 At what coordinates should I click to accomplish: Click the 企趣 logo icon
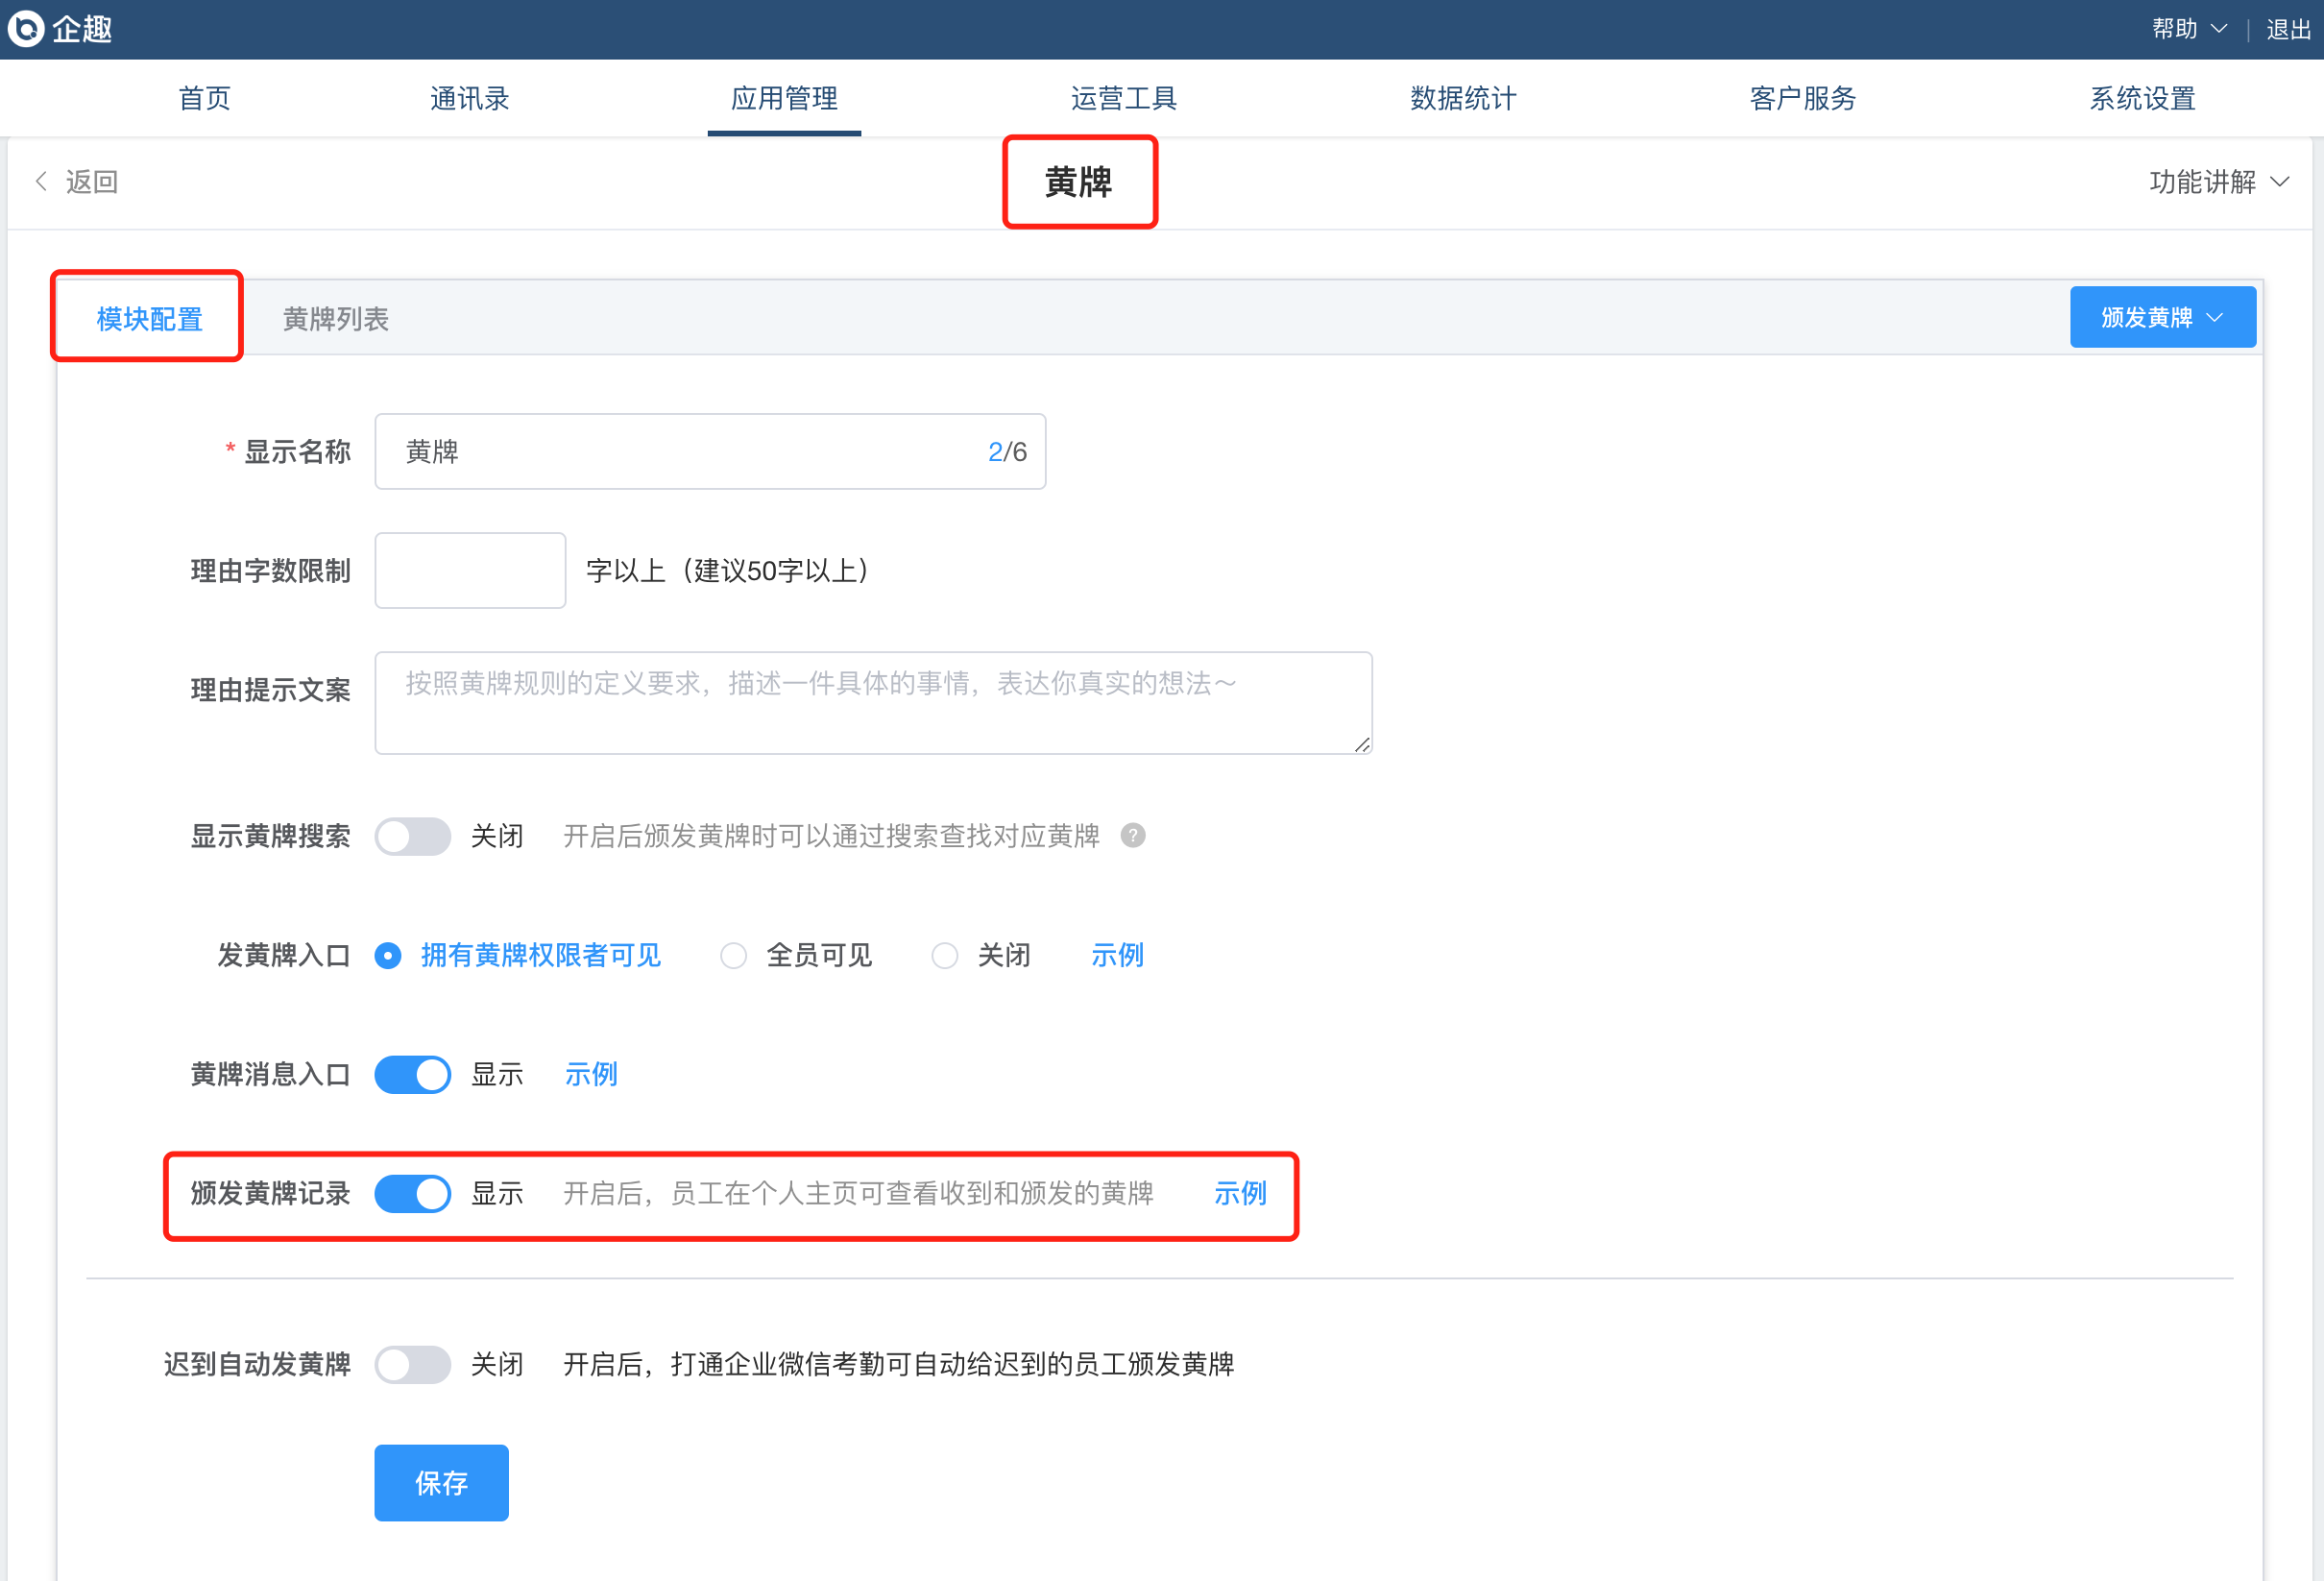click(26, 28)
